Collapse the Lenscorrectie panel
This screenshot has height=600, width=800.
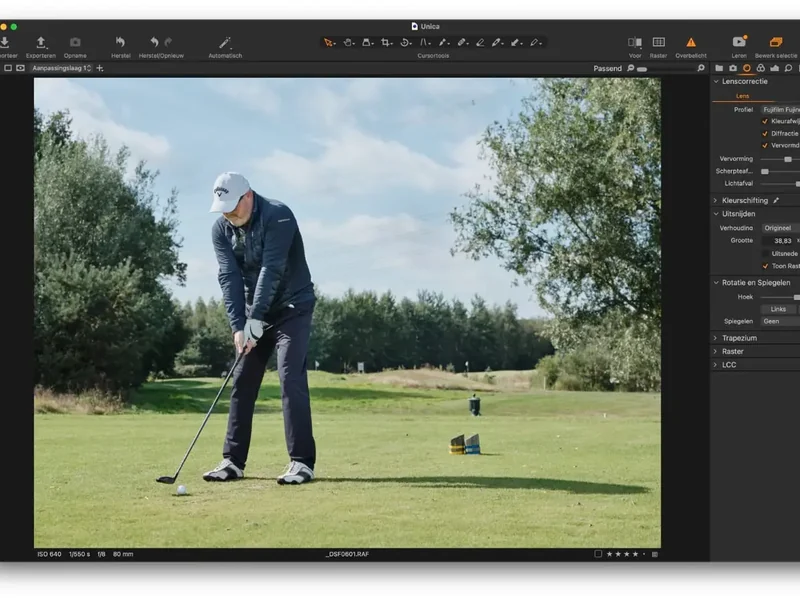716,81
